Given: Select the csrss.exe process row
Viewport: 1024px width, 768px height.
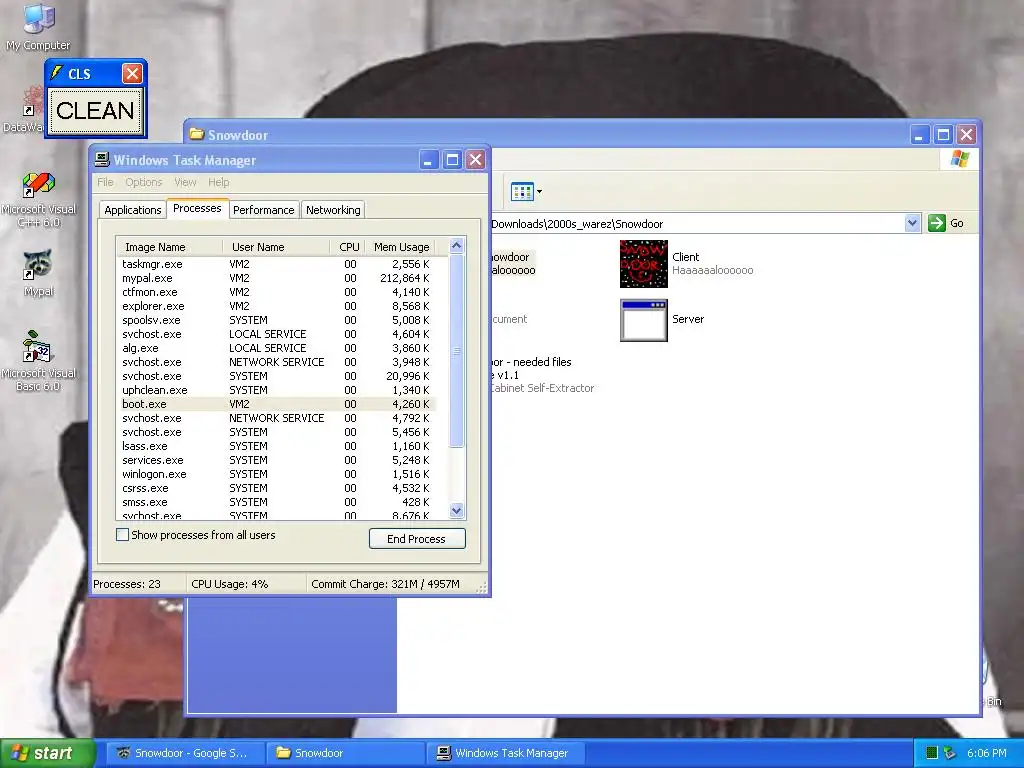Looking at the screenshot, I should coord(276,488).
